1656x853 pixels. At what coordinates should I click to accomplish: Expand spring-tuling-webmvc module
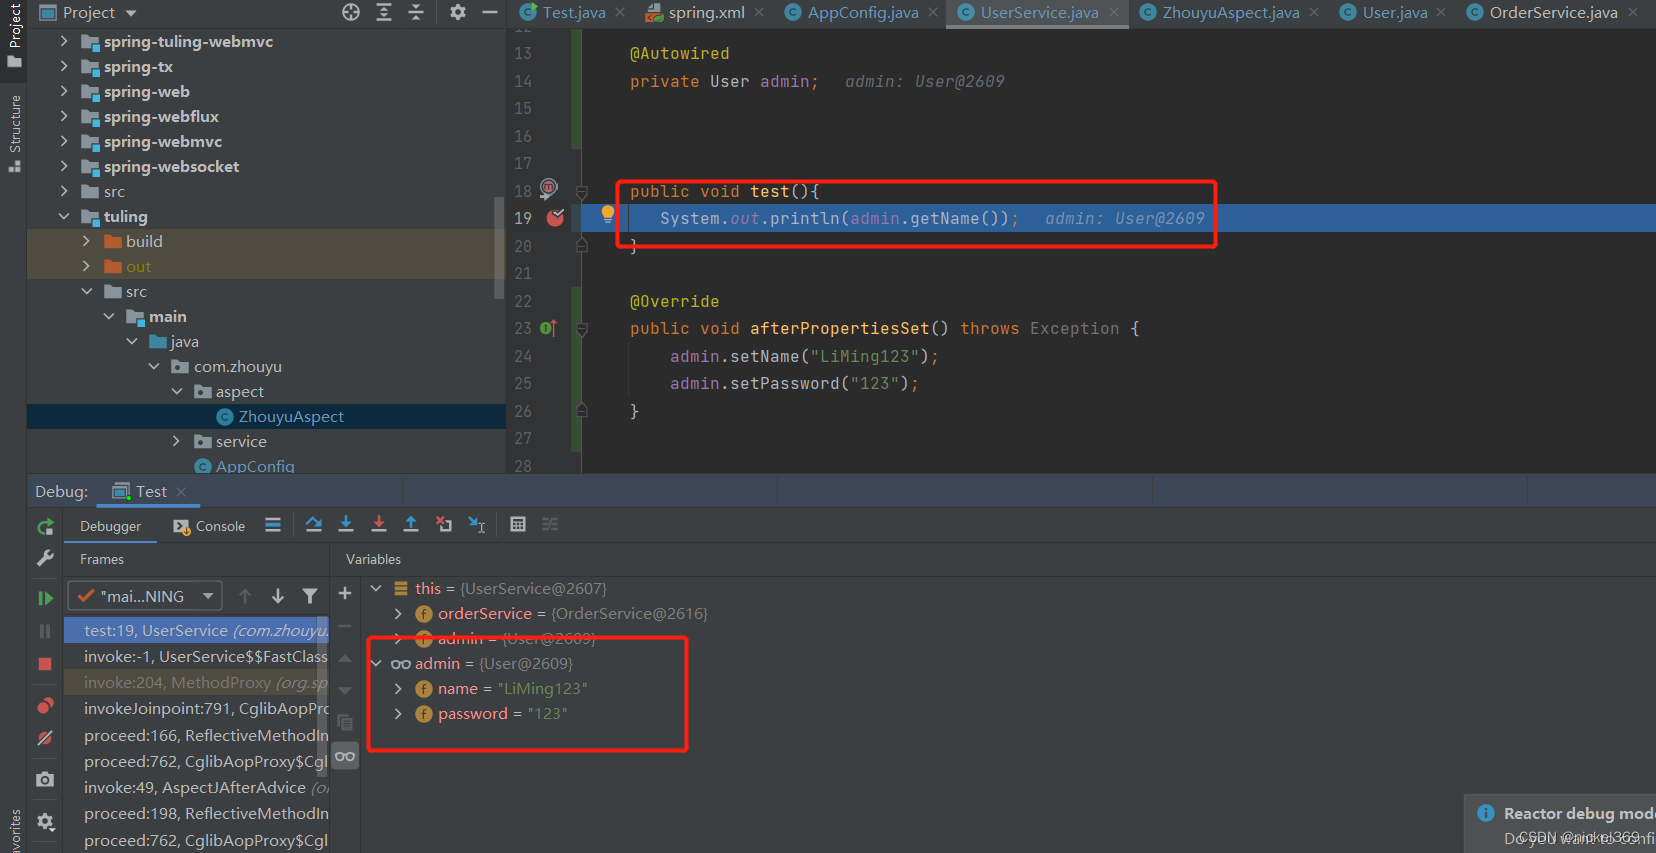click(64, 41)
